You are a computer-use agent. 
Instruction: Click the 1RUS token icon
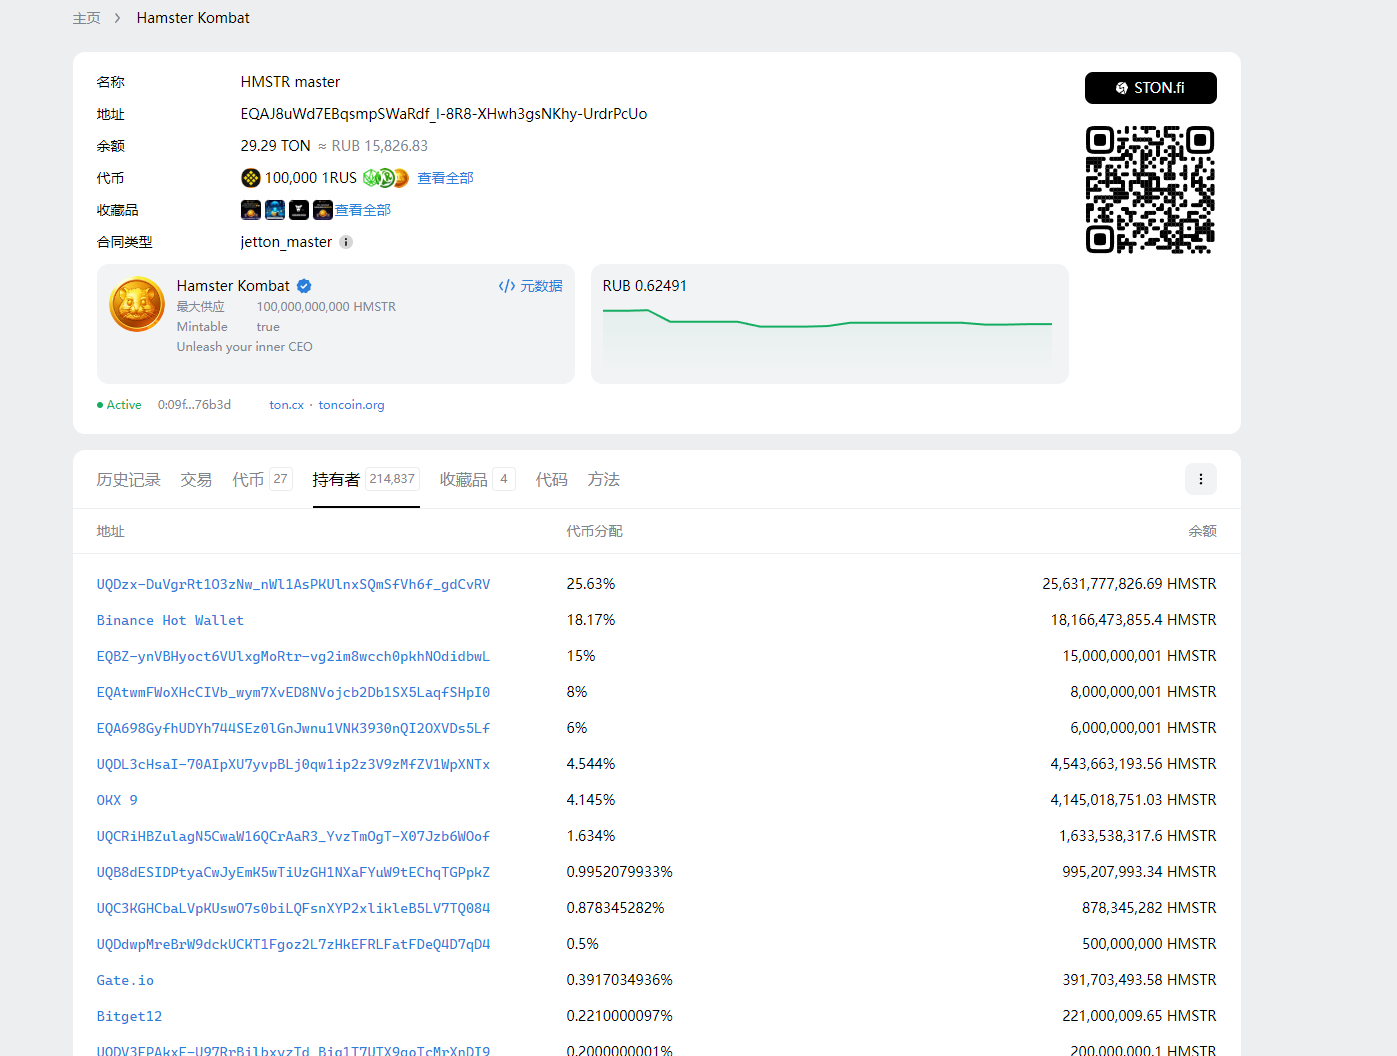point(251,178)
